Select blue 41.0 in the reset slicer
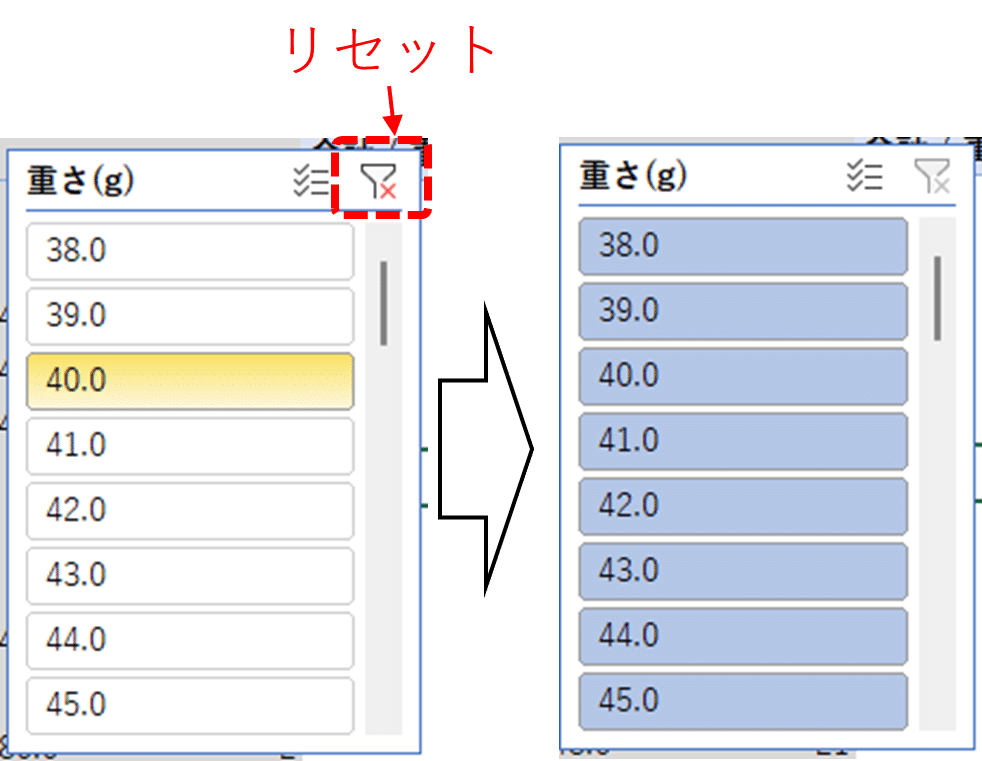The width and height of the screenshot is (982, 761). click(743, 441)
